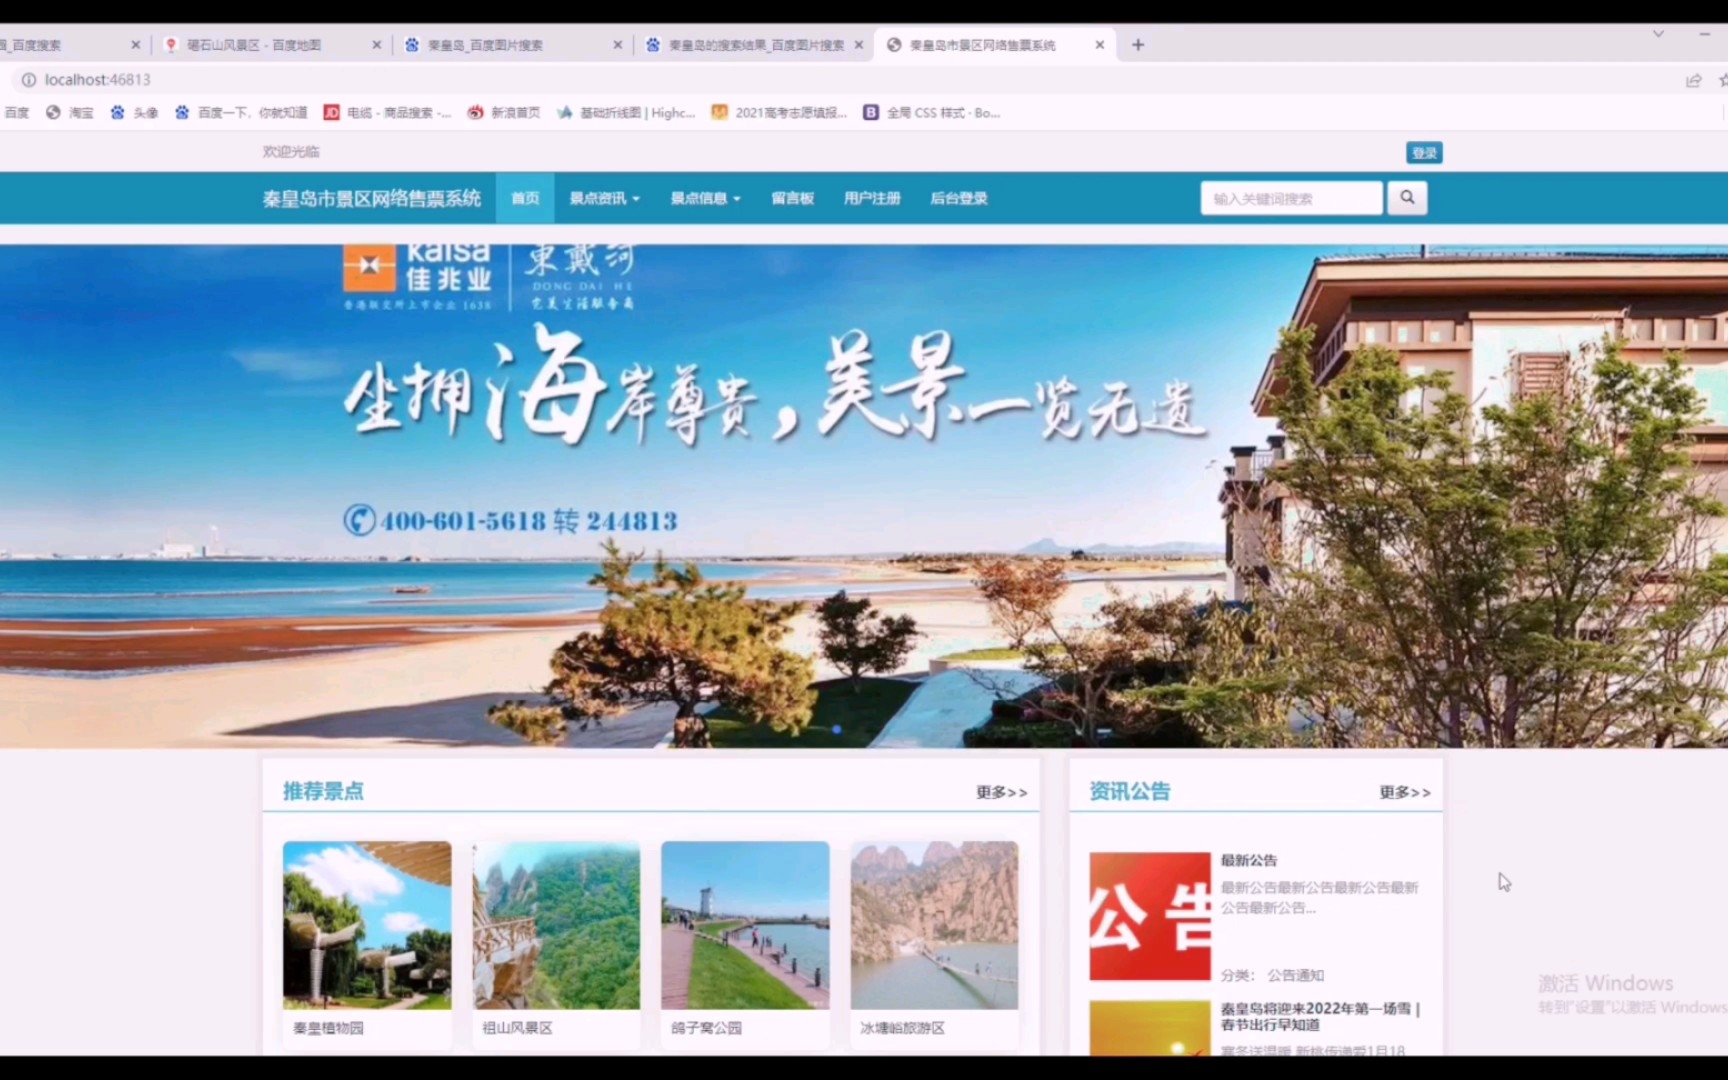The width and height of the screenshot is (1728, 1080).
Task: Open the 祖山风景区 thumbnail
Action: pyautogui.click(x=556, y=925)
